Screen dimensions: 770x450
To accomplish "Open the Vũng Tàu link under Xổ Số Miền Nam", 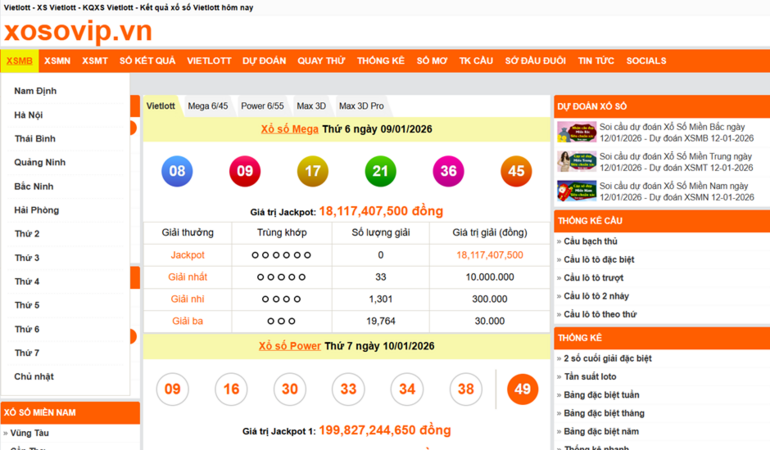I will pyautogui.click(x=30, y=433).
